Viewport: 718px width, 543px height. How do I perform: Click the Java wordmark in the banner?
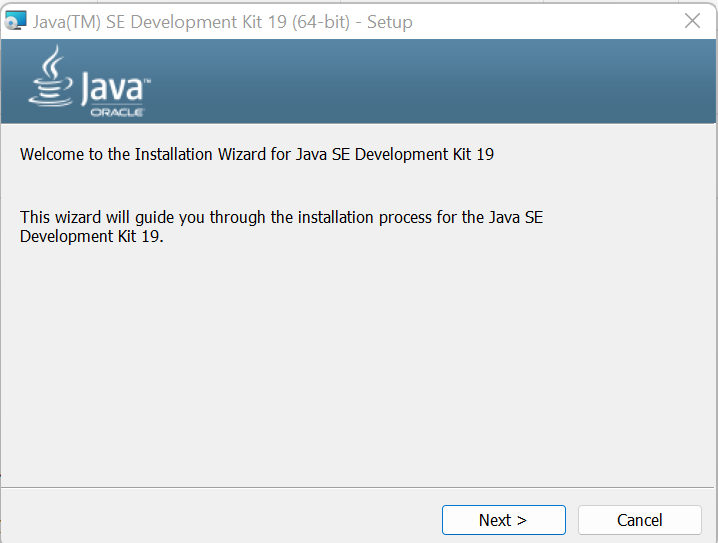click(x=114, y=88)
